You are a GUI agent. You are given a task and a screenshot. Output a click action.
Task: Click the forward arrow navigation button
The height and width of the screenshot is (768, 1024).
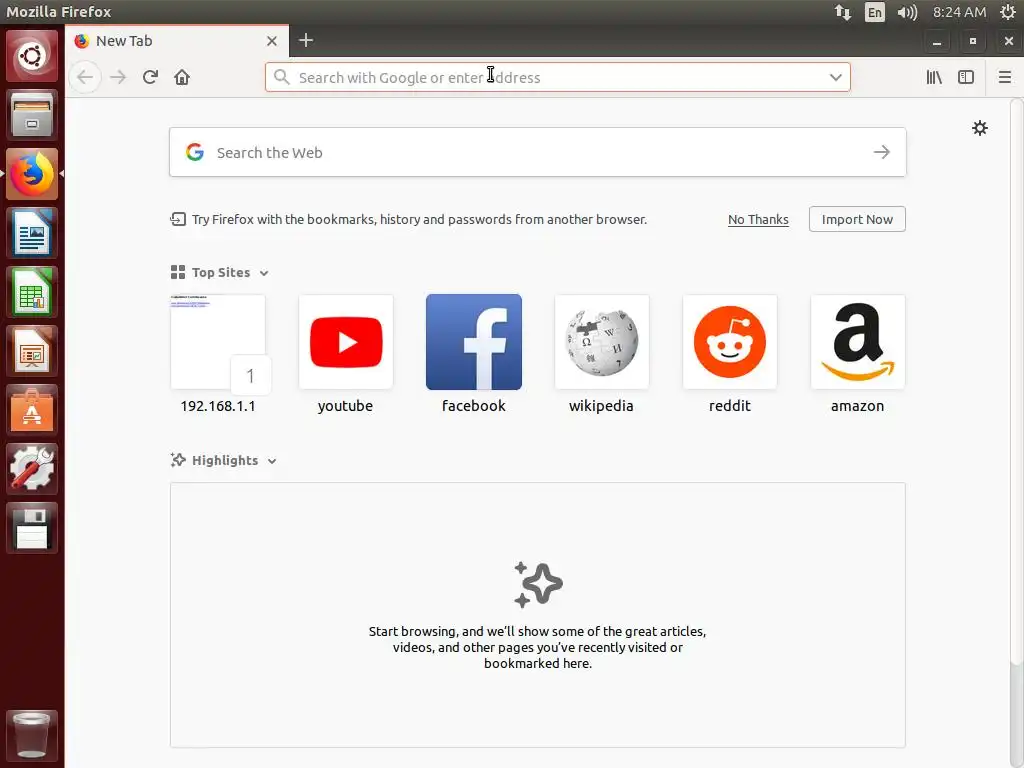(x=118, y=77)
